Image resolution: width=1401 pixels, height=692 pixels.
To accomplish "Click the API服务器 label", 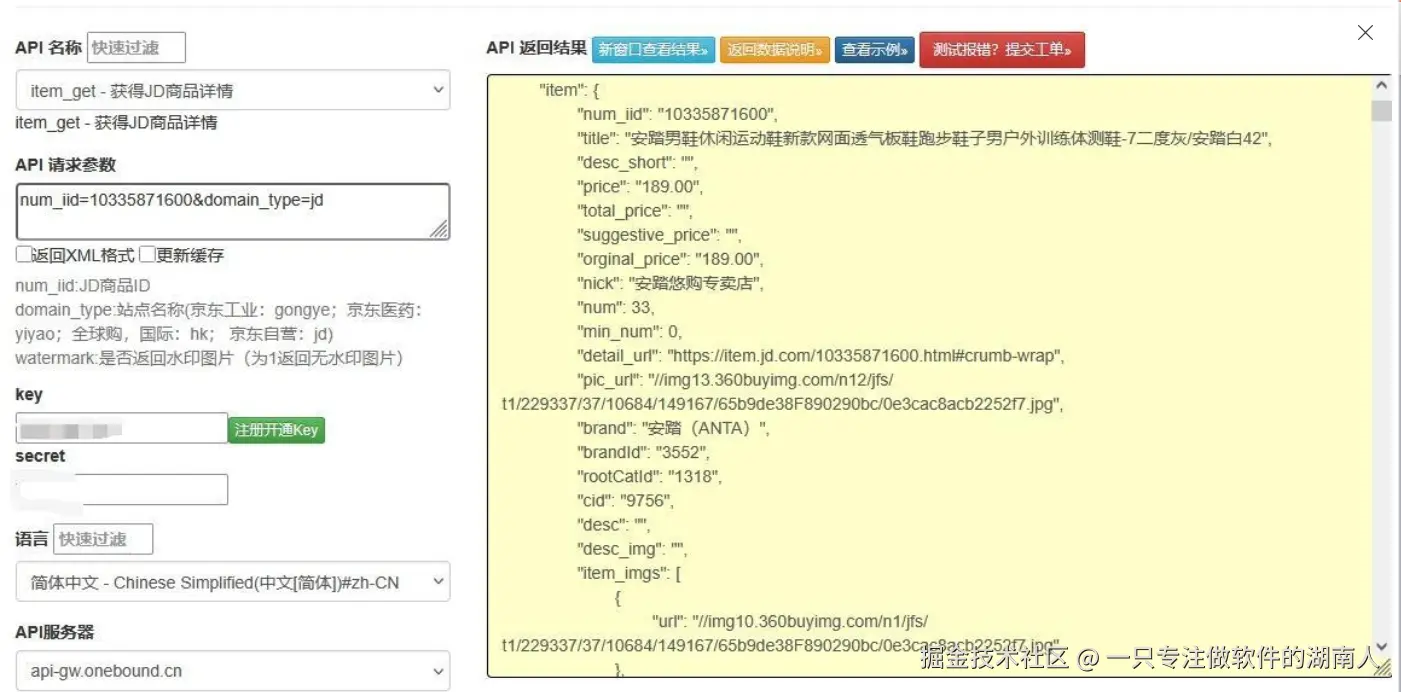I will (55, 632).
